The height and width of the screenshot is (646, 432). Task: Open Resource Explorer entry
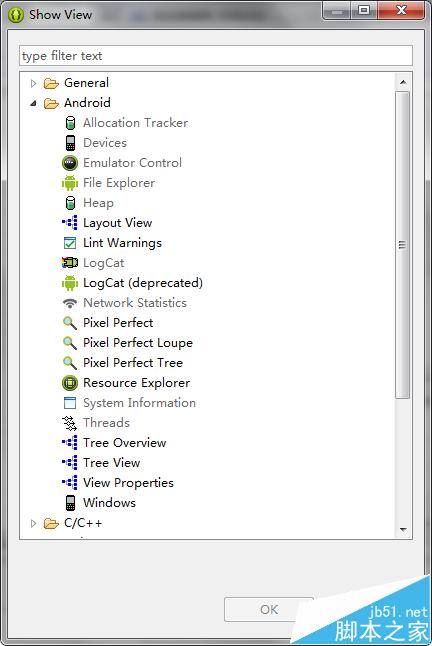pyautogui.click(x=136, y=383)
